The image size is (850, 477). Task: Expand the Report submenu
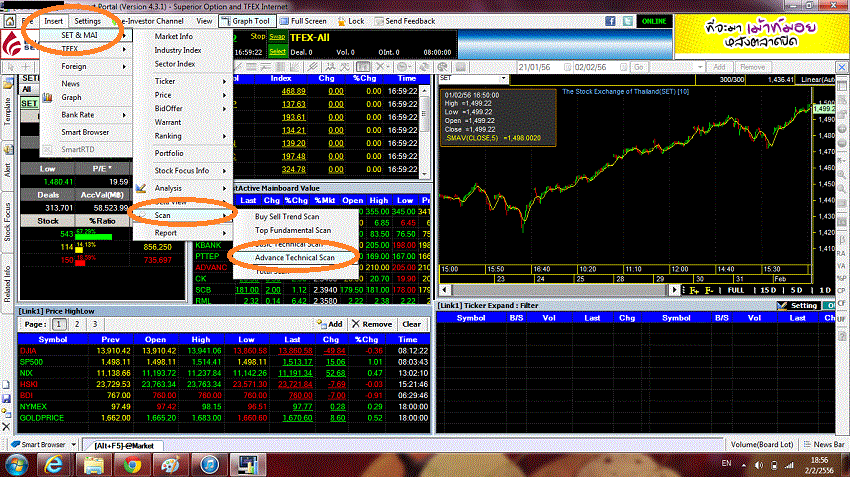pos(183,233)
